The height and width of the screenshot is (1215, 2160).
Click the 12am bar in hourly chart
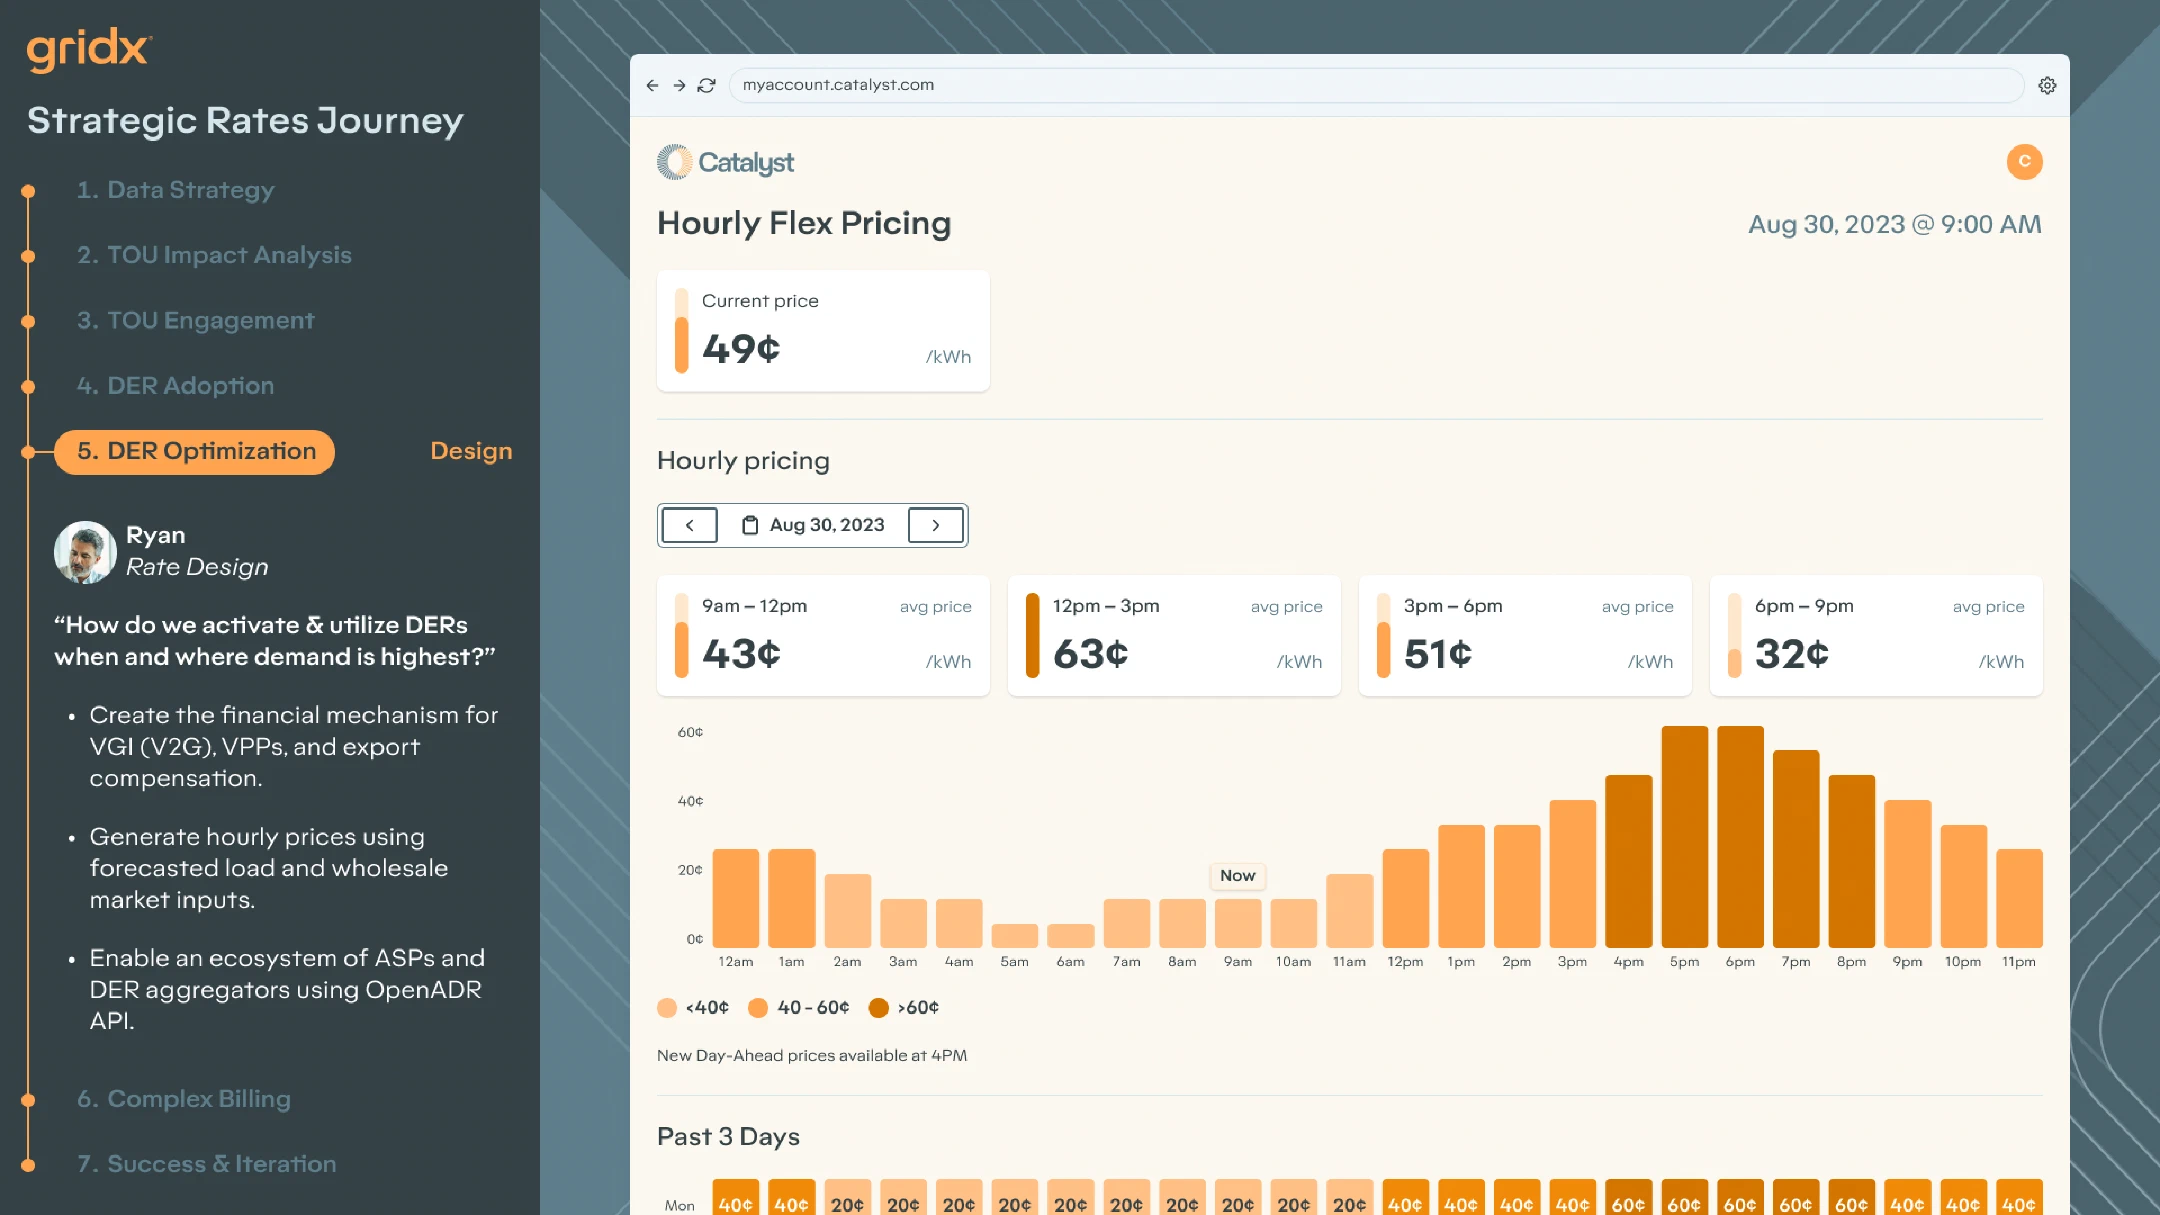coord(736,898)
